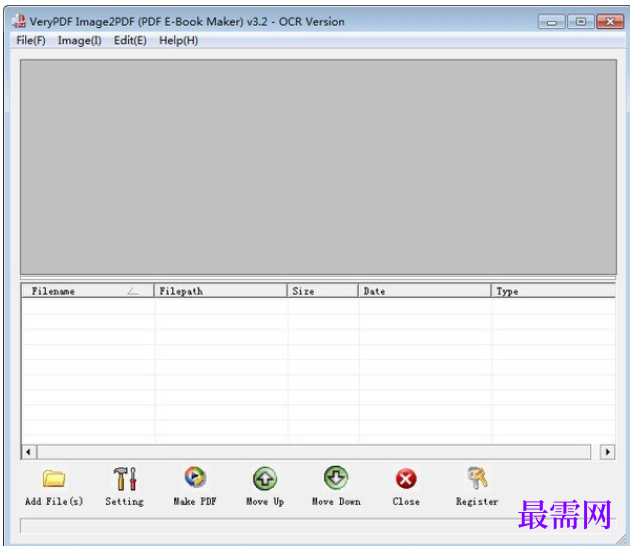Open the Image(I) menu

pos(80,41)
